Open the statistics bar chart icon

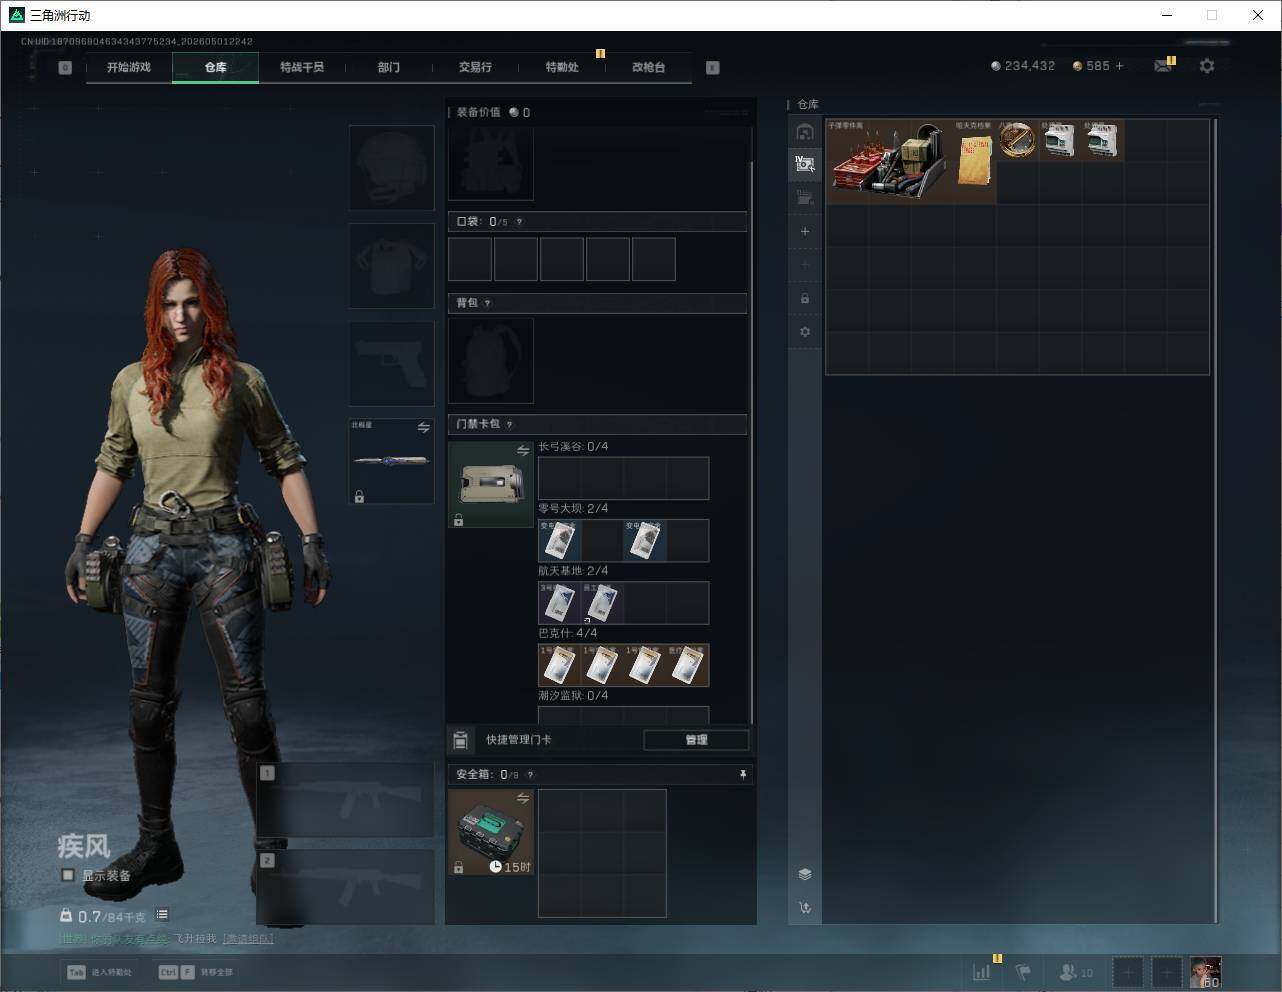pos(982,971)
